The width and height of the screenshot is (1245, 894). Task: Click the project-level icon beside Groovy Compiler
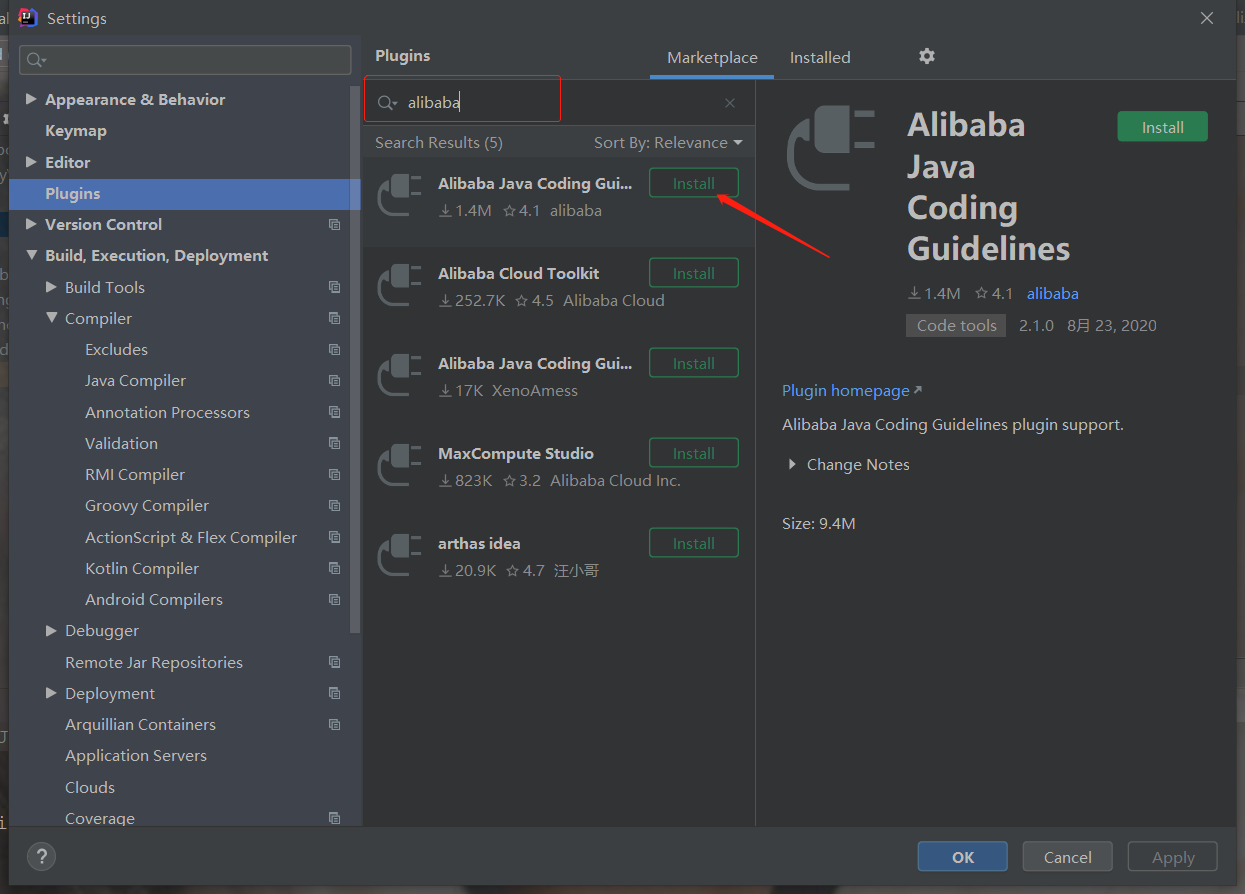pos(335,506)
